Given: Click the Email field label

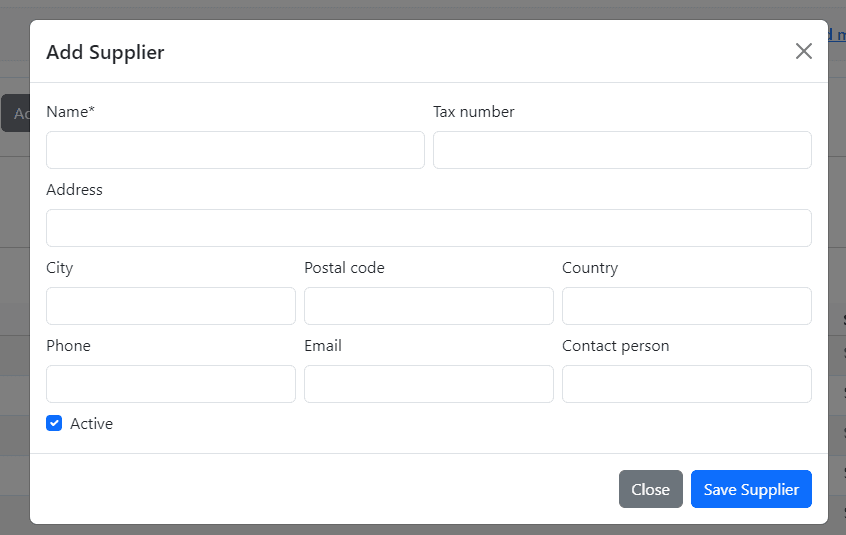Looking at the screenshot, I should [323, 346].
